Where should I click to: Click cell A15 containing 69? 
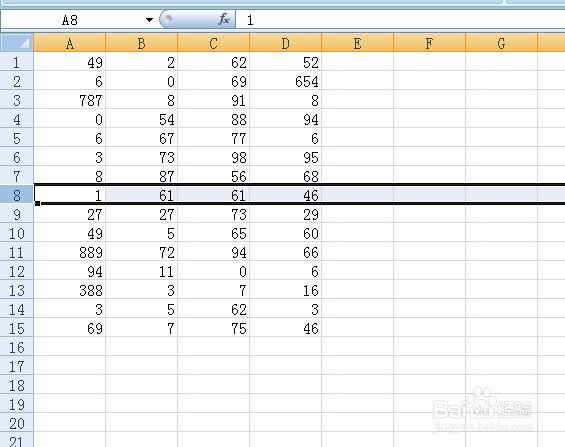tap(70, 328)
